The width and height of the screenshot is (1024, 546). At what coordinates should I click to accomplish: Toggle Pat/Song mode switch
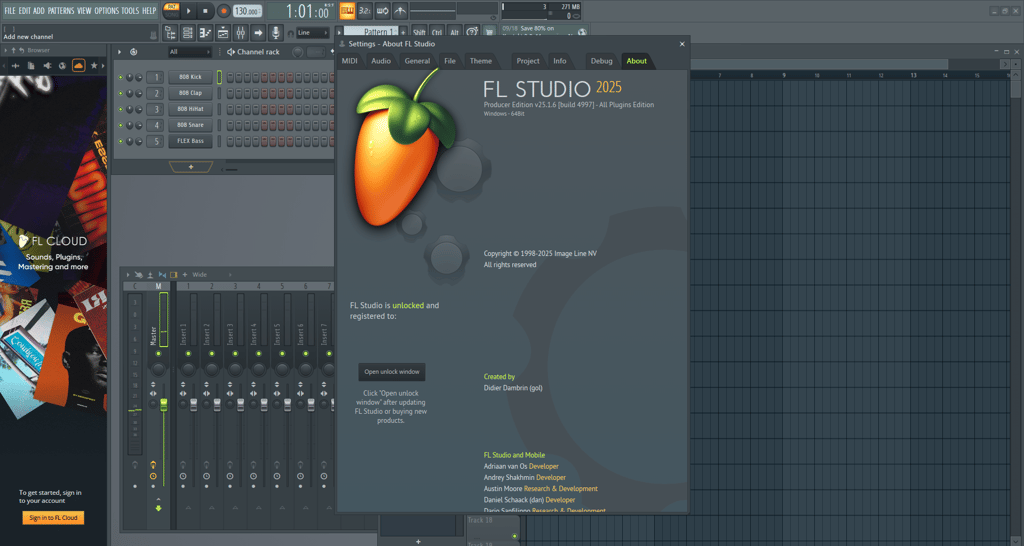171,10
